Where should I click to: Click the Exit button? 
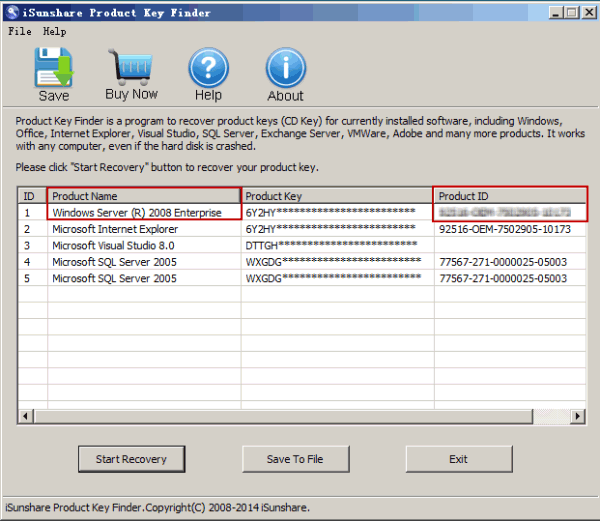(459, 459)
